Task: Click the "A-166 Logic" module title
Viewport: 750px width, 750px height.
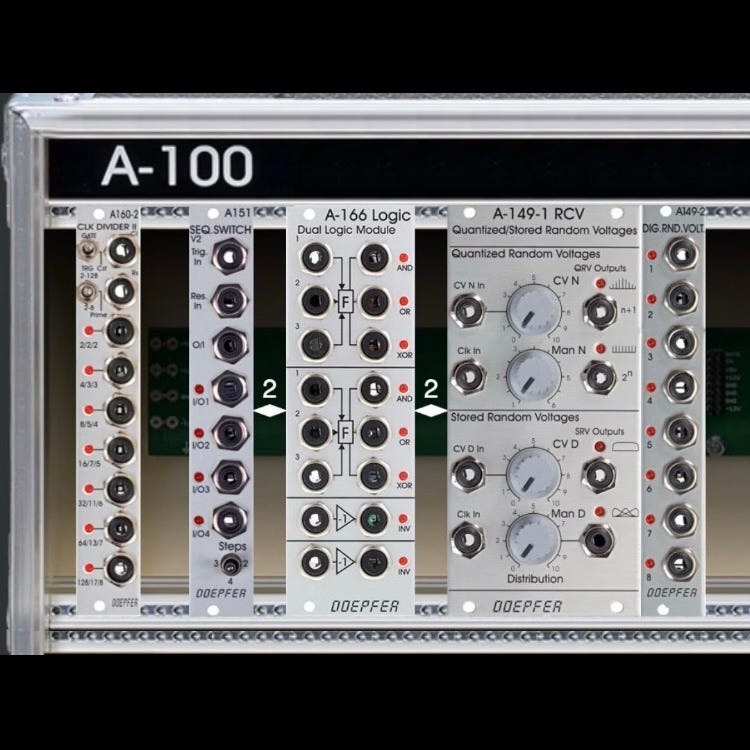Action: [367, 215]
